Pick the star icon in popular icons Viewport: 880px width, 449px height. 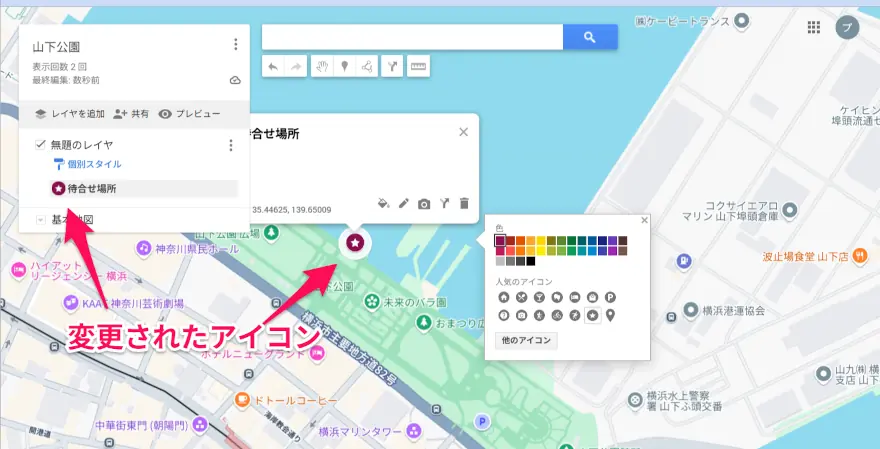[592, 315]
